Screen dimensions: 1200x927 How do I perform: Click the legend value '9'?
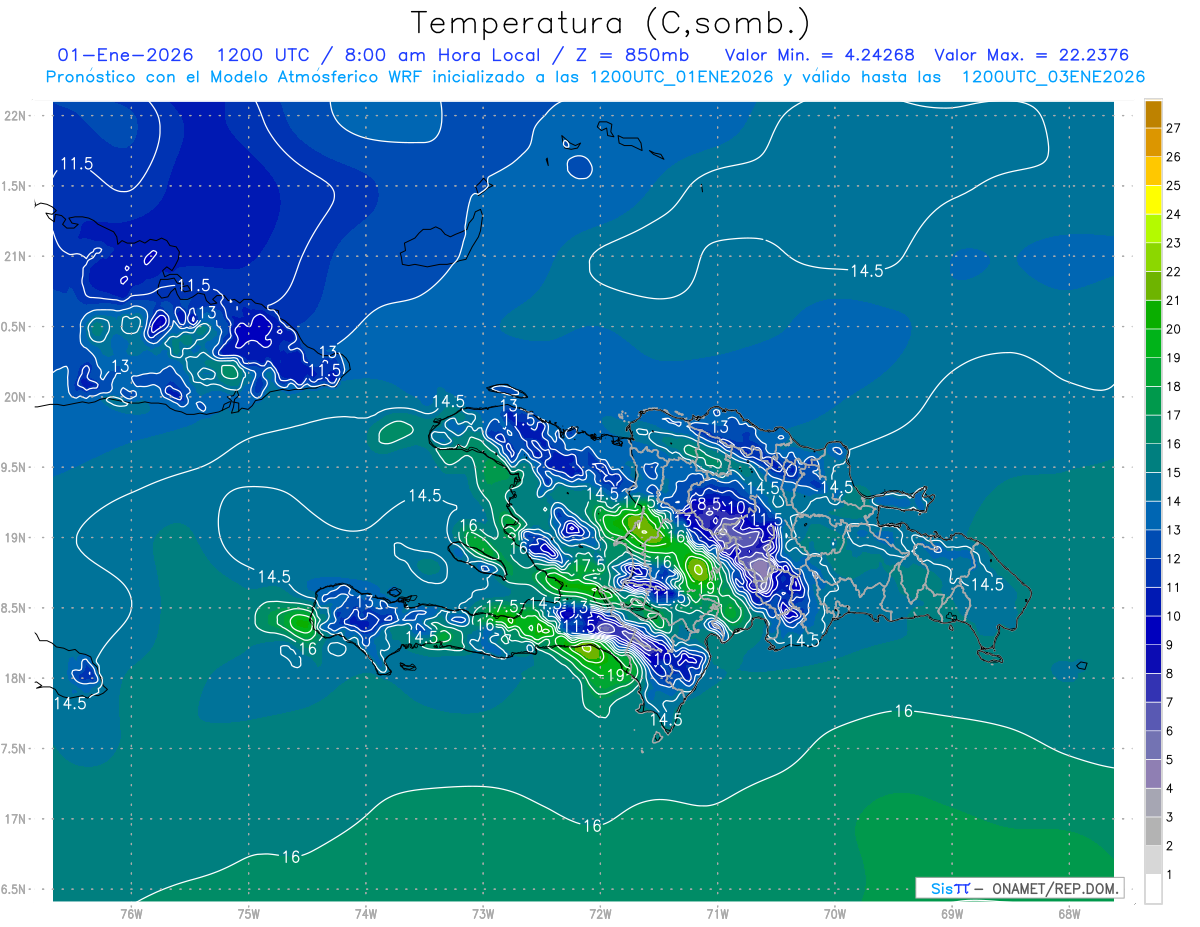[1170, 645]
